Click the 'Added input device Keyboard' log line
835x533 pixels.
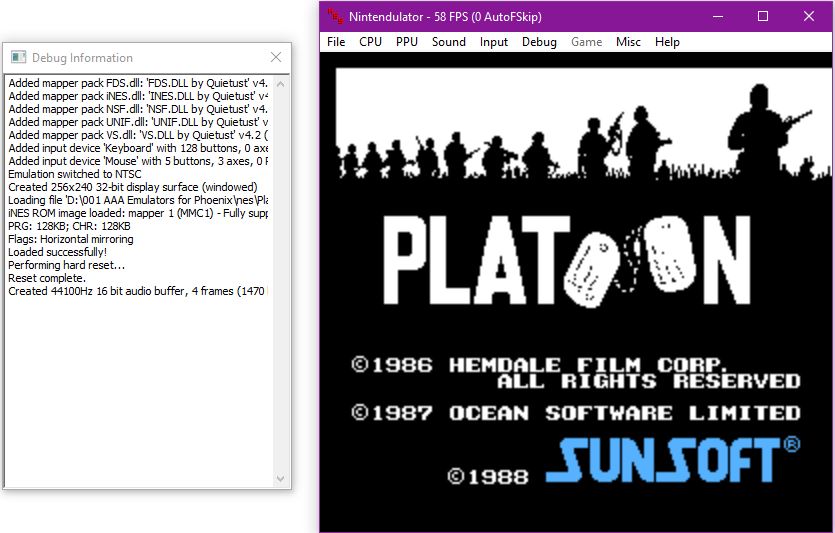[138, 148]
